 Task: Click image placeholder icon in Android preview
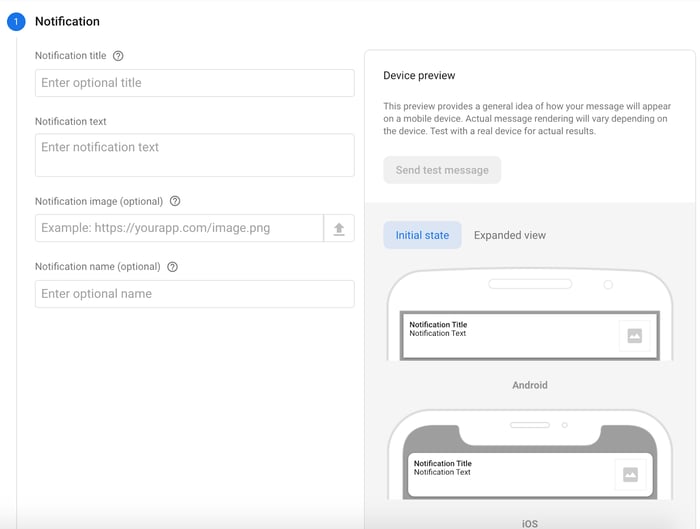[x=634, y=336]
